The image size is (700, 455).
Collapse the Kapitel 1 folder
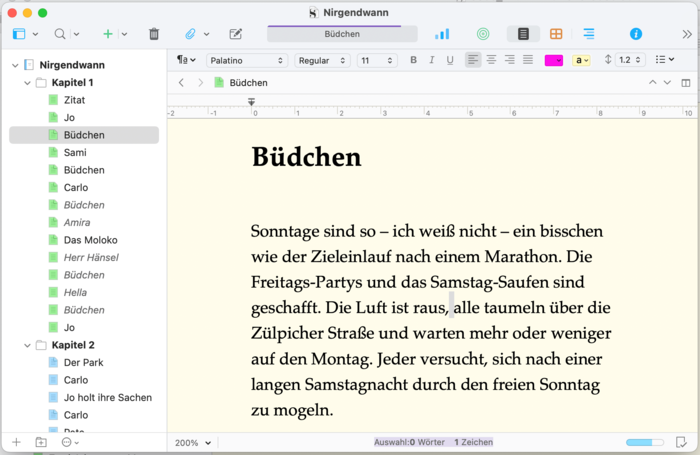[x=25, y=82]
